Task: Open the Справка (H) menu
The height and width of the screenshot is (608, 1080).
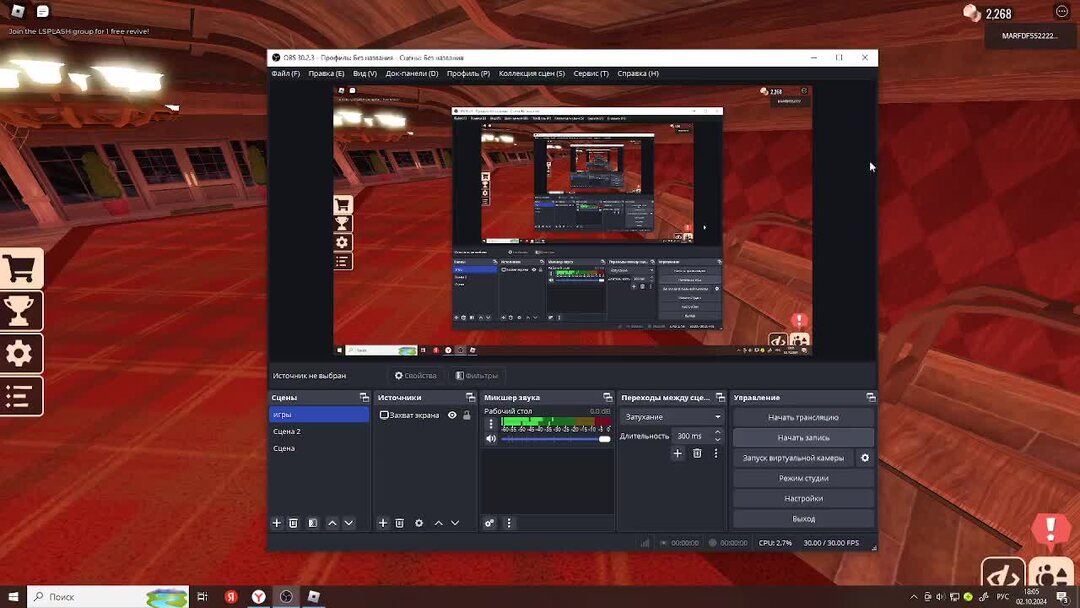Action: 638,74
